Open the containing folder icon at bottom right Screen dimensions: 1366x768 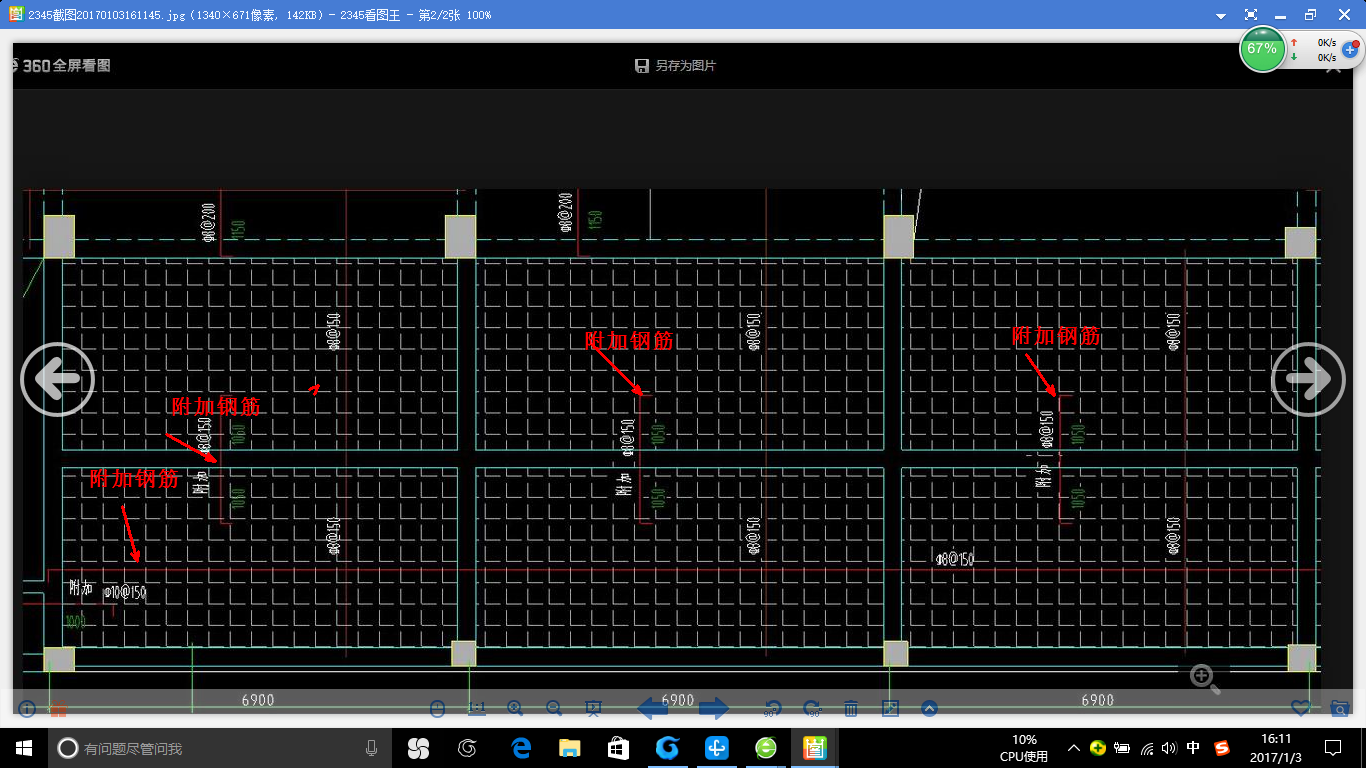pos(1340,708)
